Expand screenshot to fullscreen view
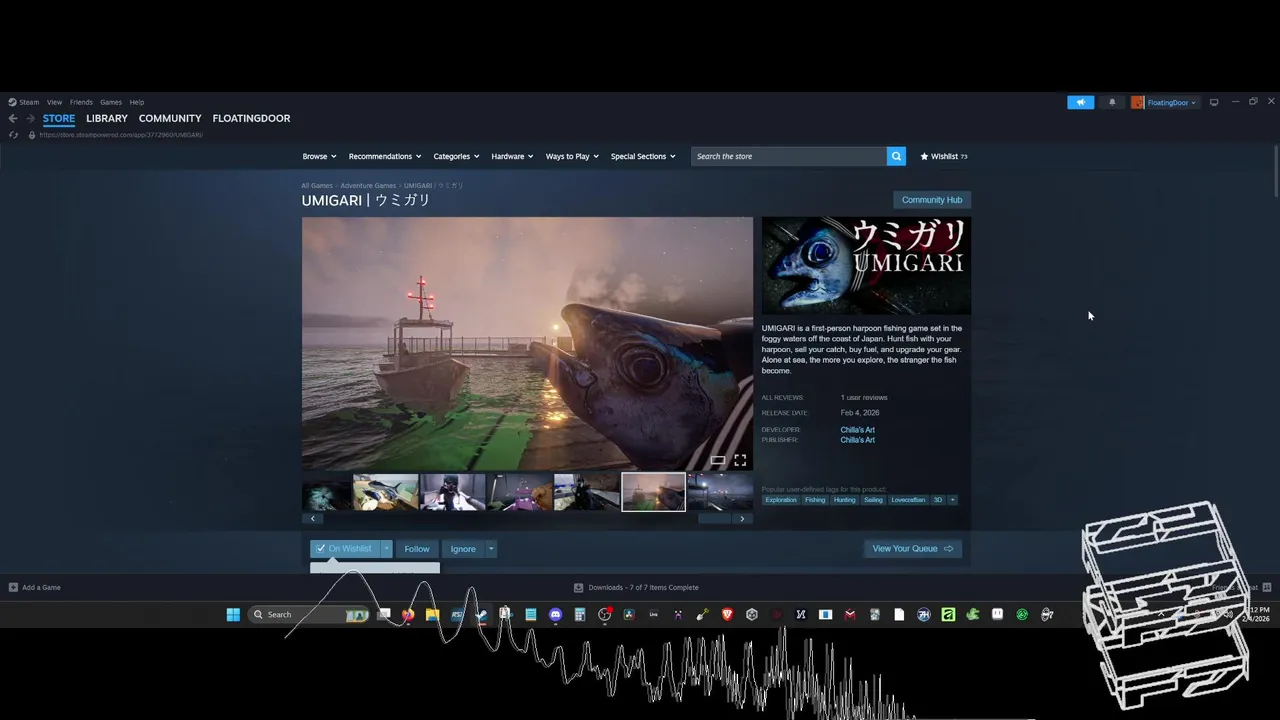 point(740,460)
